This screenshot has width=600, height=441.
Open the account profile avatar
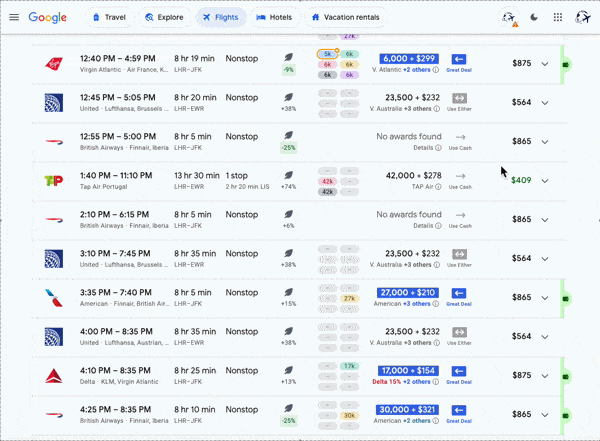pyautogui.click(x=582, y=17)
